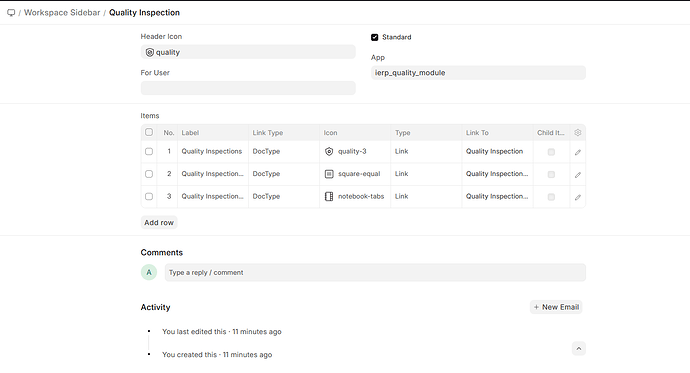Click the notebook-tabs icon in row 3
The image size is (690, 373).
click(329, 196)
